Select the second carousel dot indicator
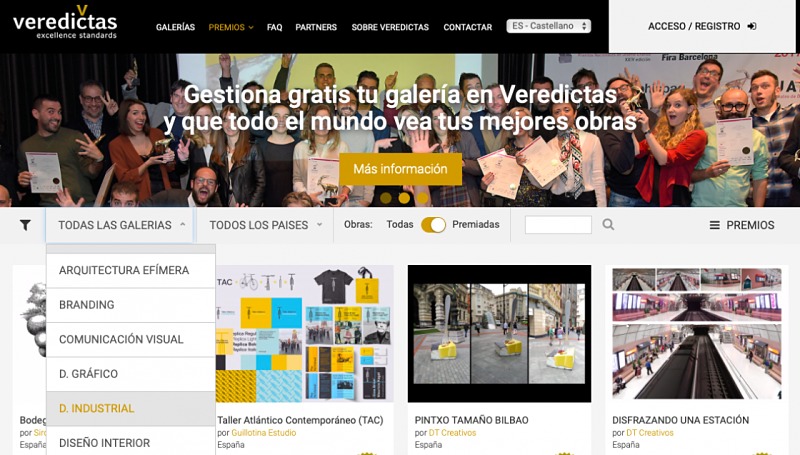This screenshot has width=800, height=455. click(404, 197)
